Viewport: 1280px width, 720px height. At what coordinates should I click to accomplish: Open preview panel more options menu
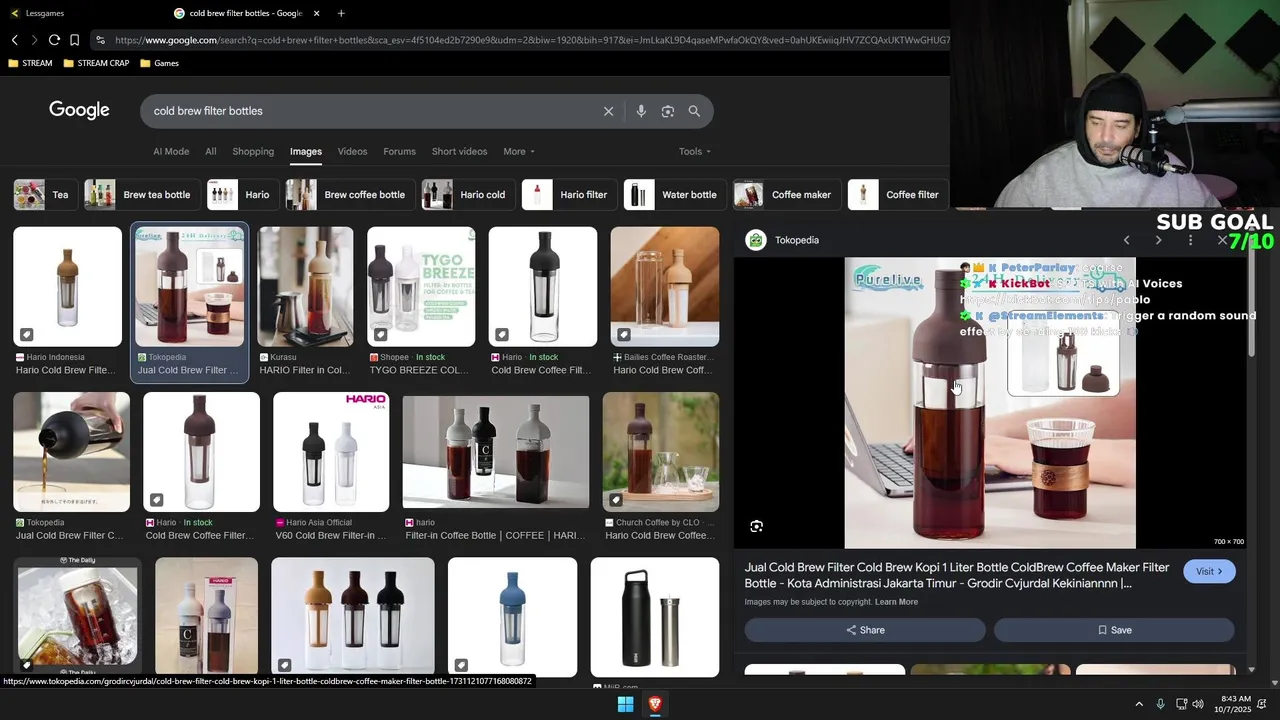(x=1190, y=240)
